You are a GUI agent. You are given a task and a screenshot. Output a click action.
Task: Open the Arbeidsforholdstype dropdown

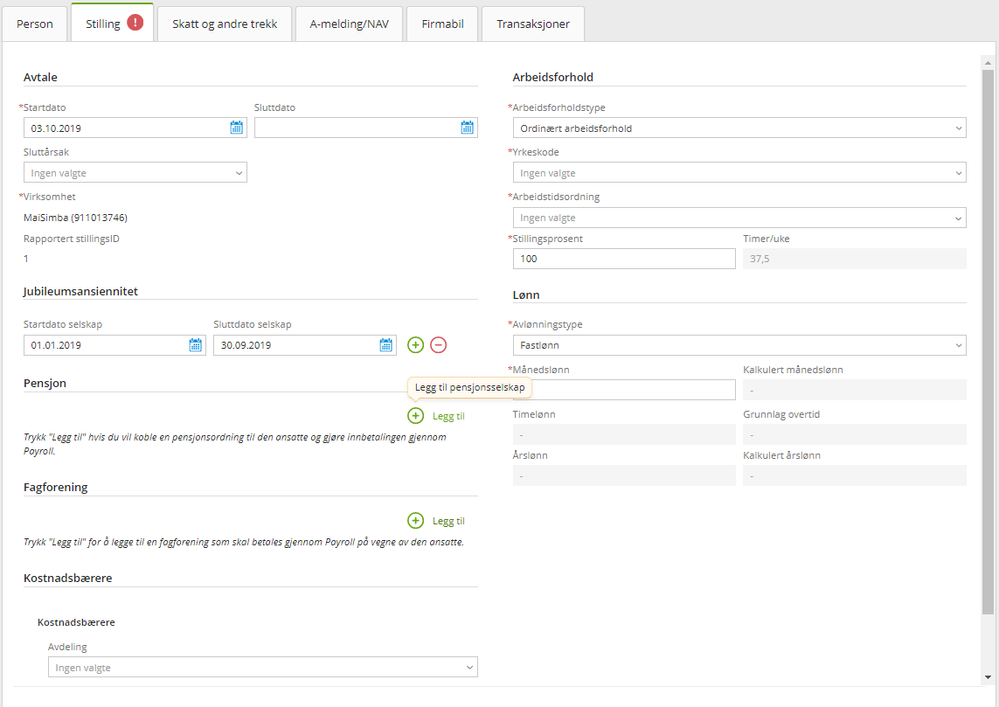pyautogui.click(x=739, y=128)
